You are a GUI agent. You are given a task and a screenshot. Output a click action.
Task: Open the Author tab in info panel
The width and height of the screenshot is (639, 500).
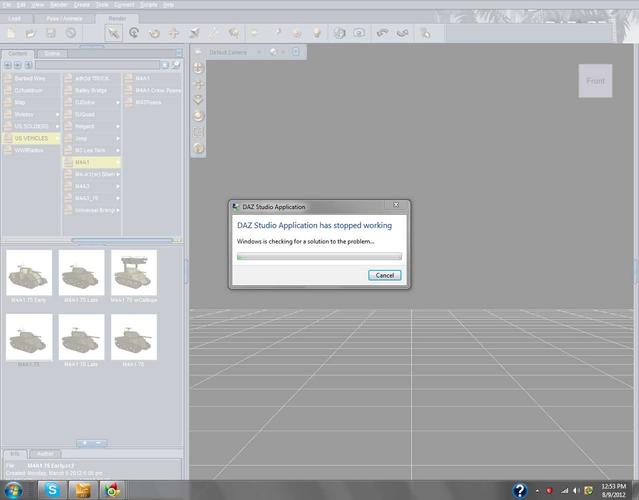click(45, 454)
